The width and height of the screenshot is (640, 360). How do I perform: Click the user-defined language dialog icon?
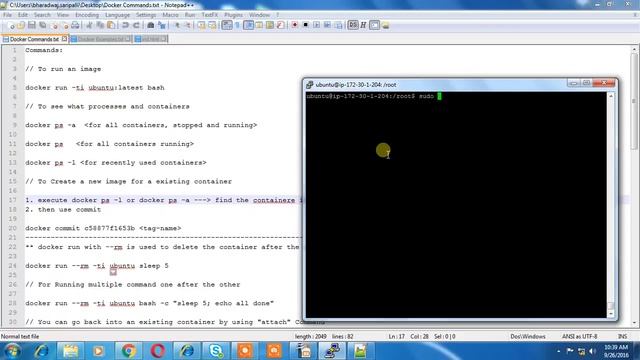[x=259, y=25]
